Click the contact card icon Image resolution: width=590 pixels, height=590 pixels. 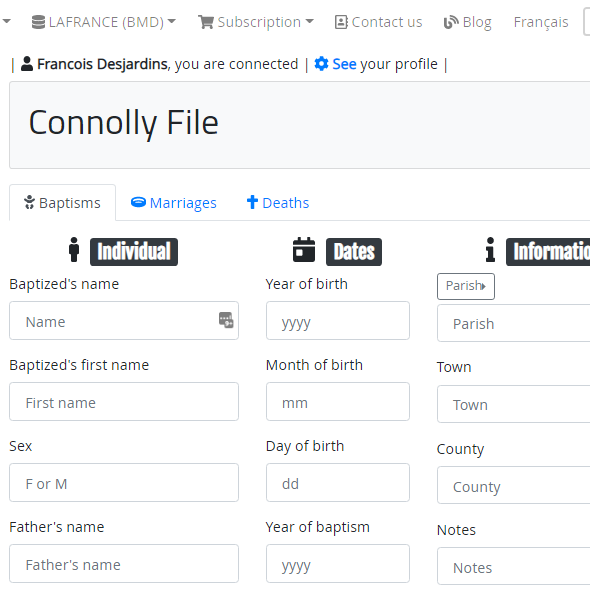point(341,22)
